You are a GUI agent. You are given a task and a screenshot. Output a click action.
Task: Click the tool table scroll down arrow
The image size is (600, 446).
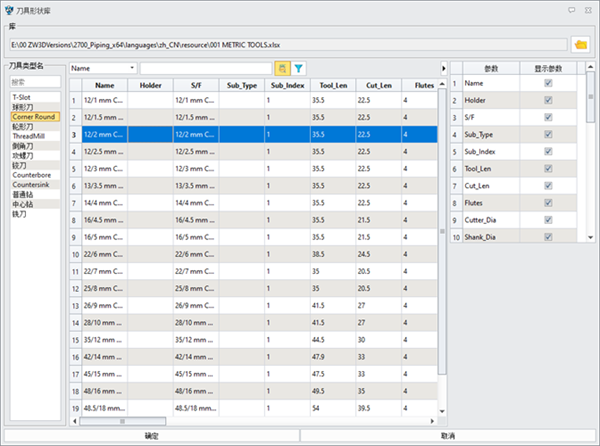[x=443, y=410]
